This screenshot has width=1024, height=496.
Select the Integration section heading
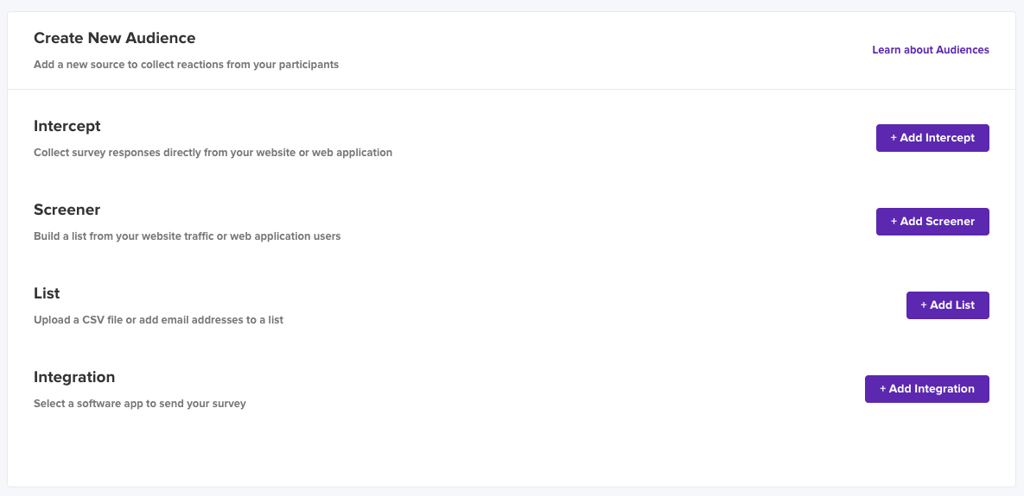point(74,377)
